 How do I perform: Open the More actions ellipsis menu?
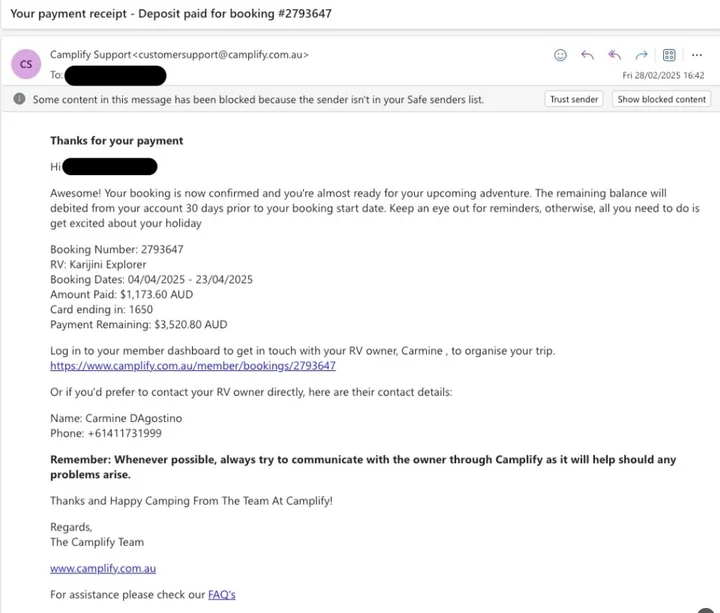tap(697, 55)
